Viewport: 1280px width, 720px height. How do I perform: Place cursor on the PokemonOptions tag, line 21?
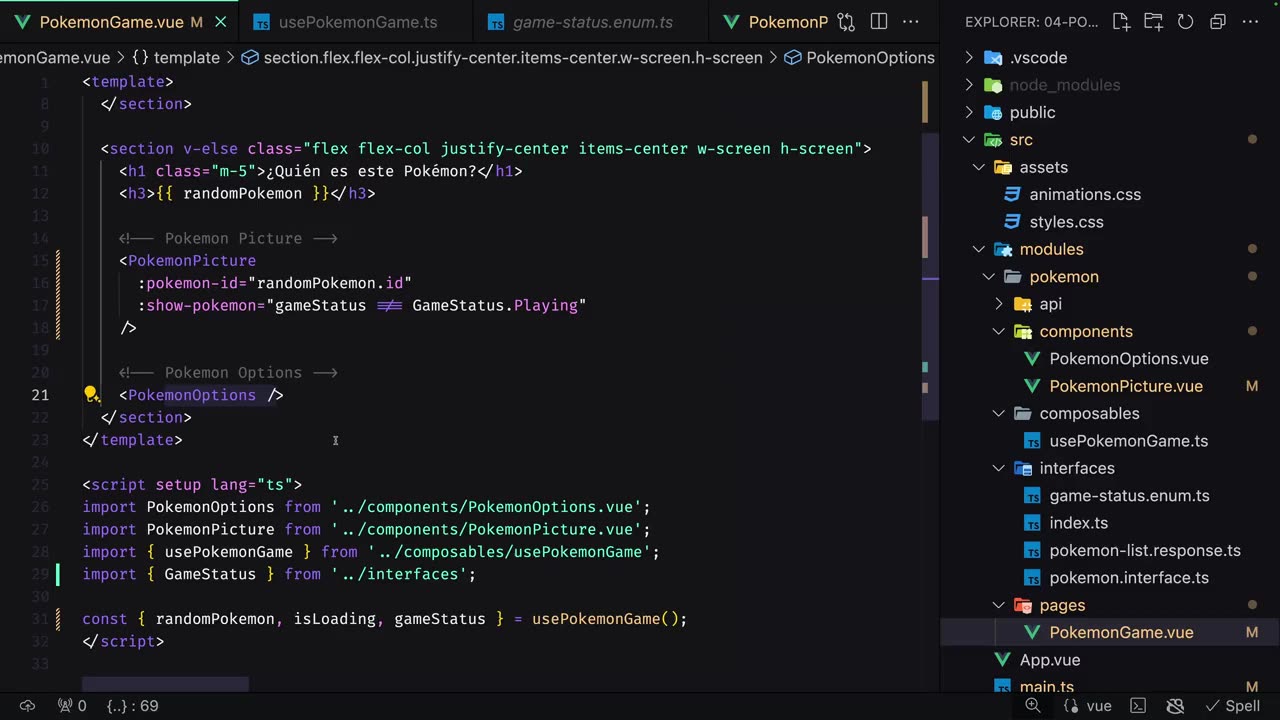click(192, 395)
